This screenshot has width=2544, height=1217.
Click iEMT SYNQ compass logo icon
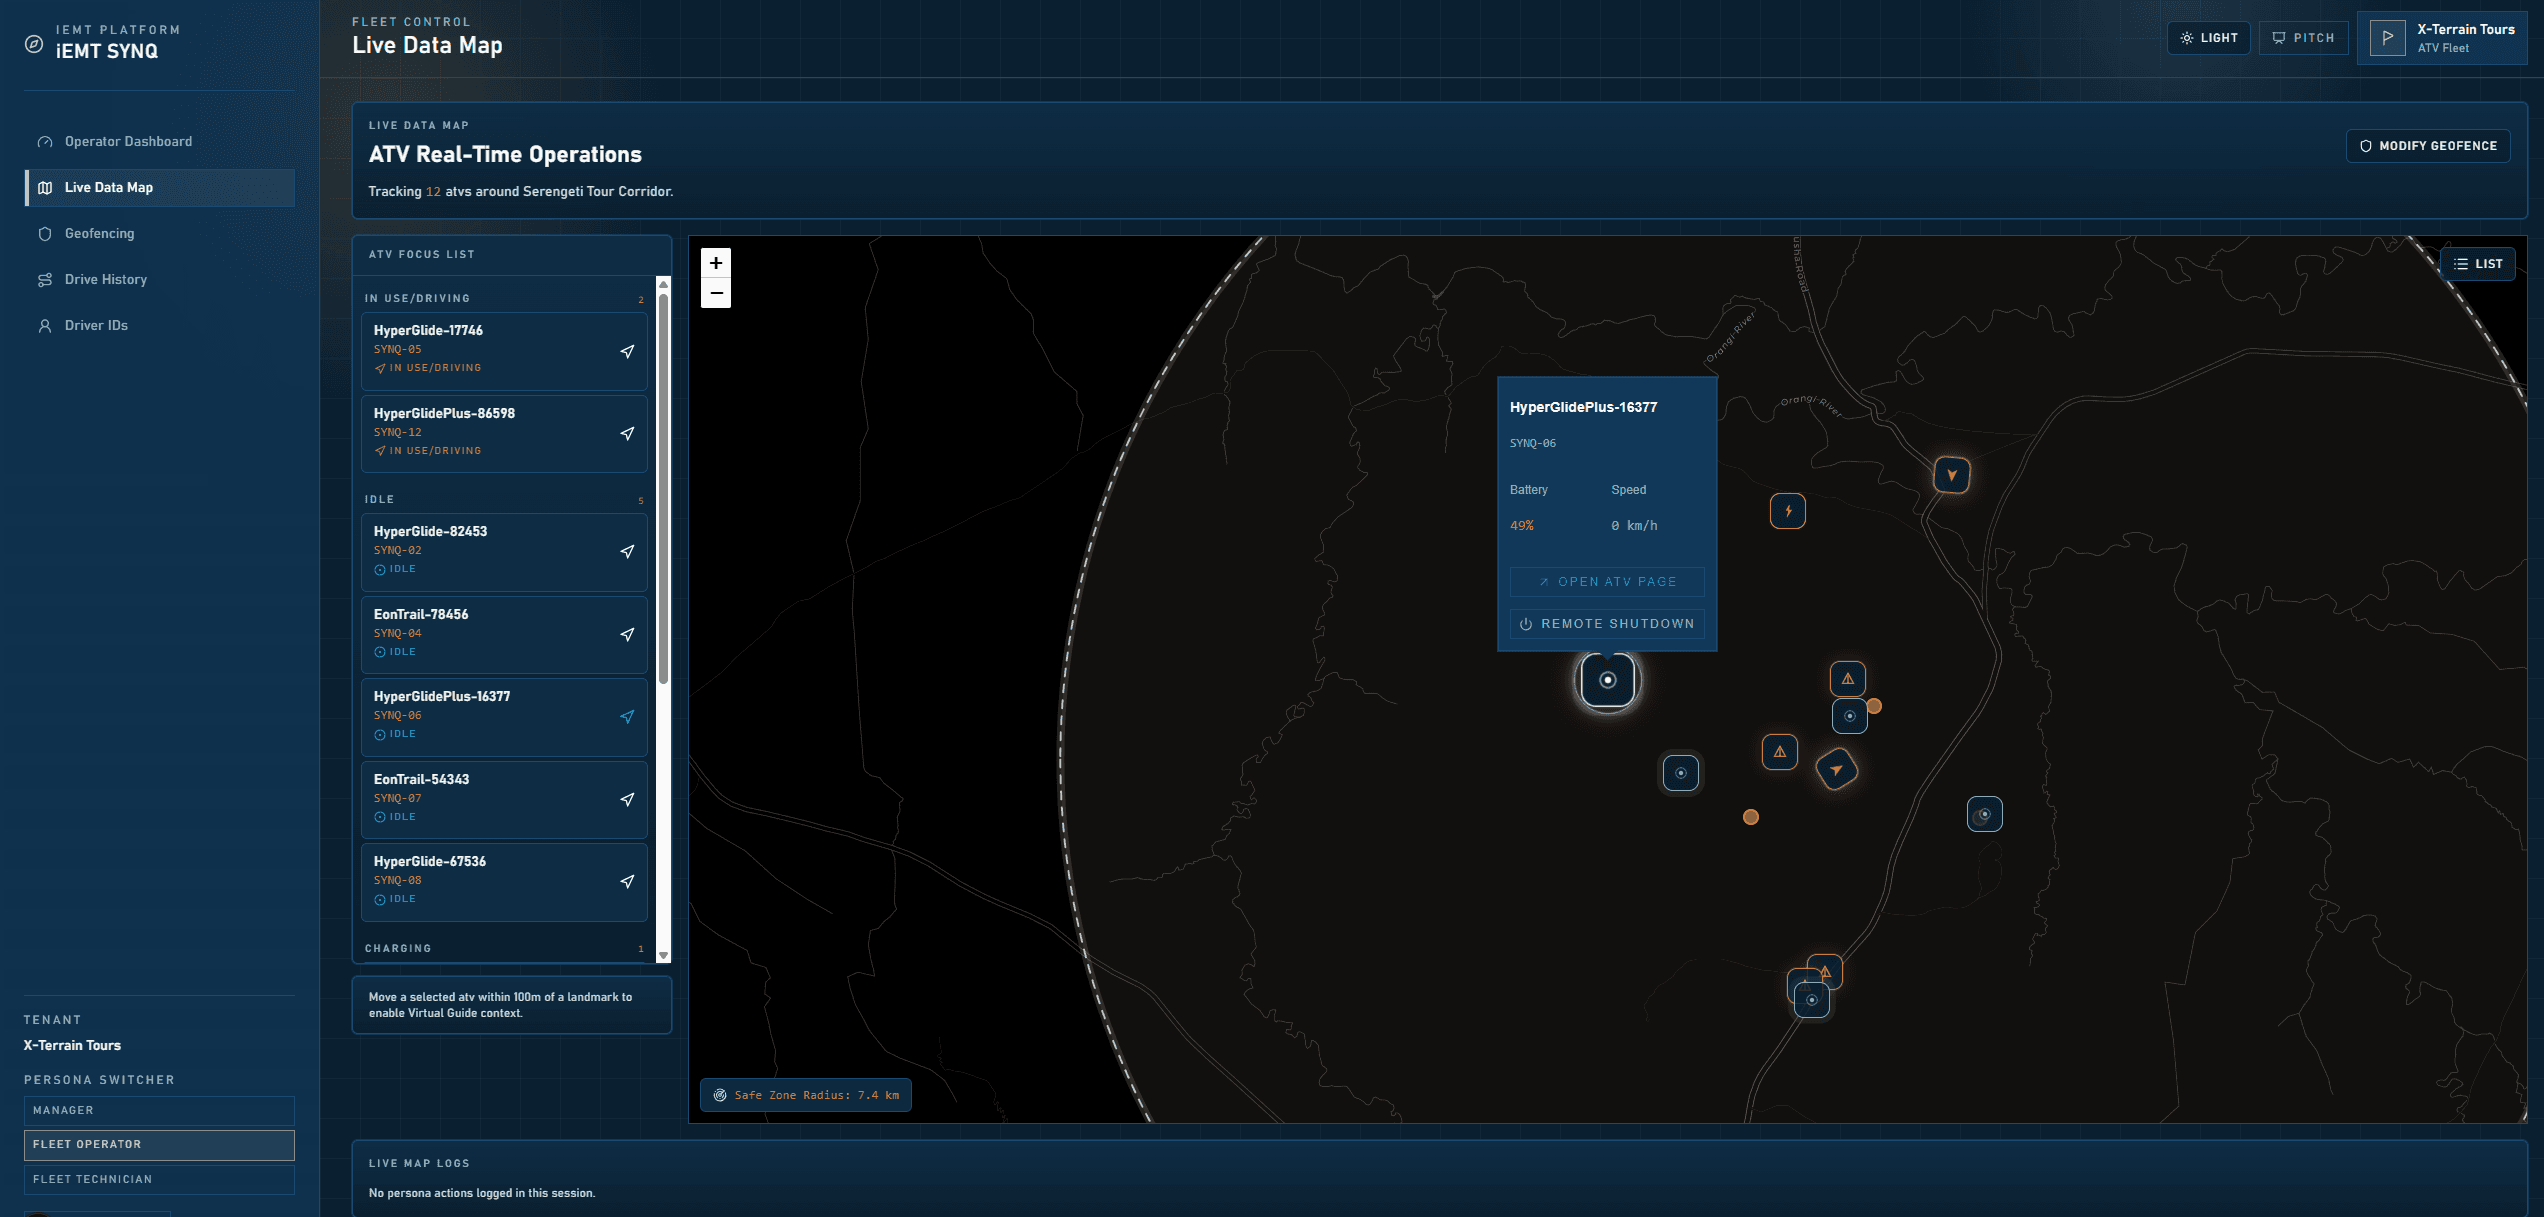34,43
